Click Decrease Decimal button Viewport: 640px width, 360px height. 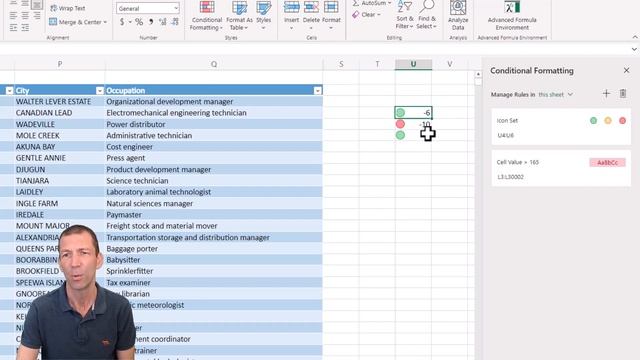point(175,22)
